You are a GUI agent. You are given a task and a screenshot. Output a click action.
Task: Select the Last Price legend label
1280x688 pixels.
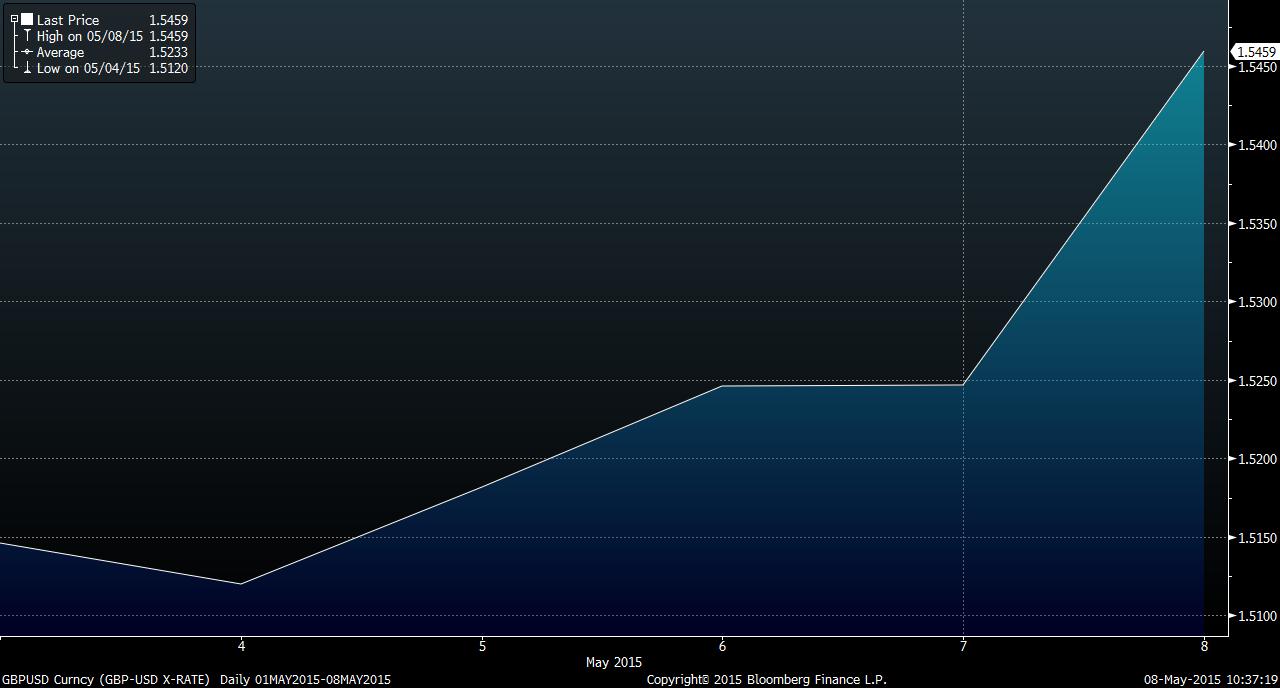point(67,20)
